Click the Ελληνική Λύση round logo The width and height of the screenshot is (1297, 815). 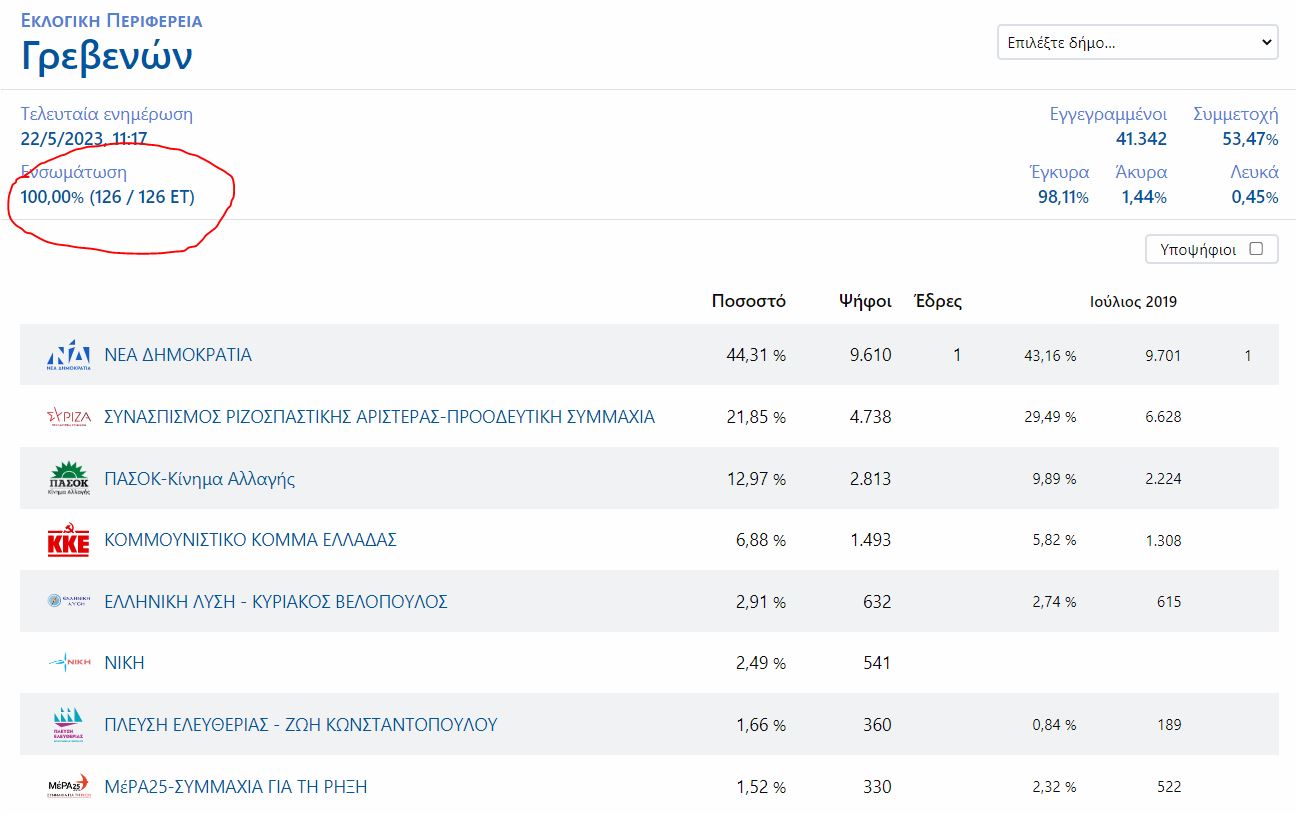click(69, 602)
